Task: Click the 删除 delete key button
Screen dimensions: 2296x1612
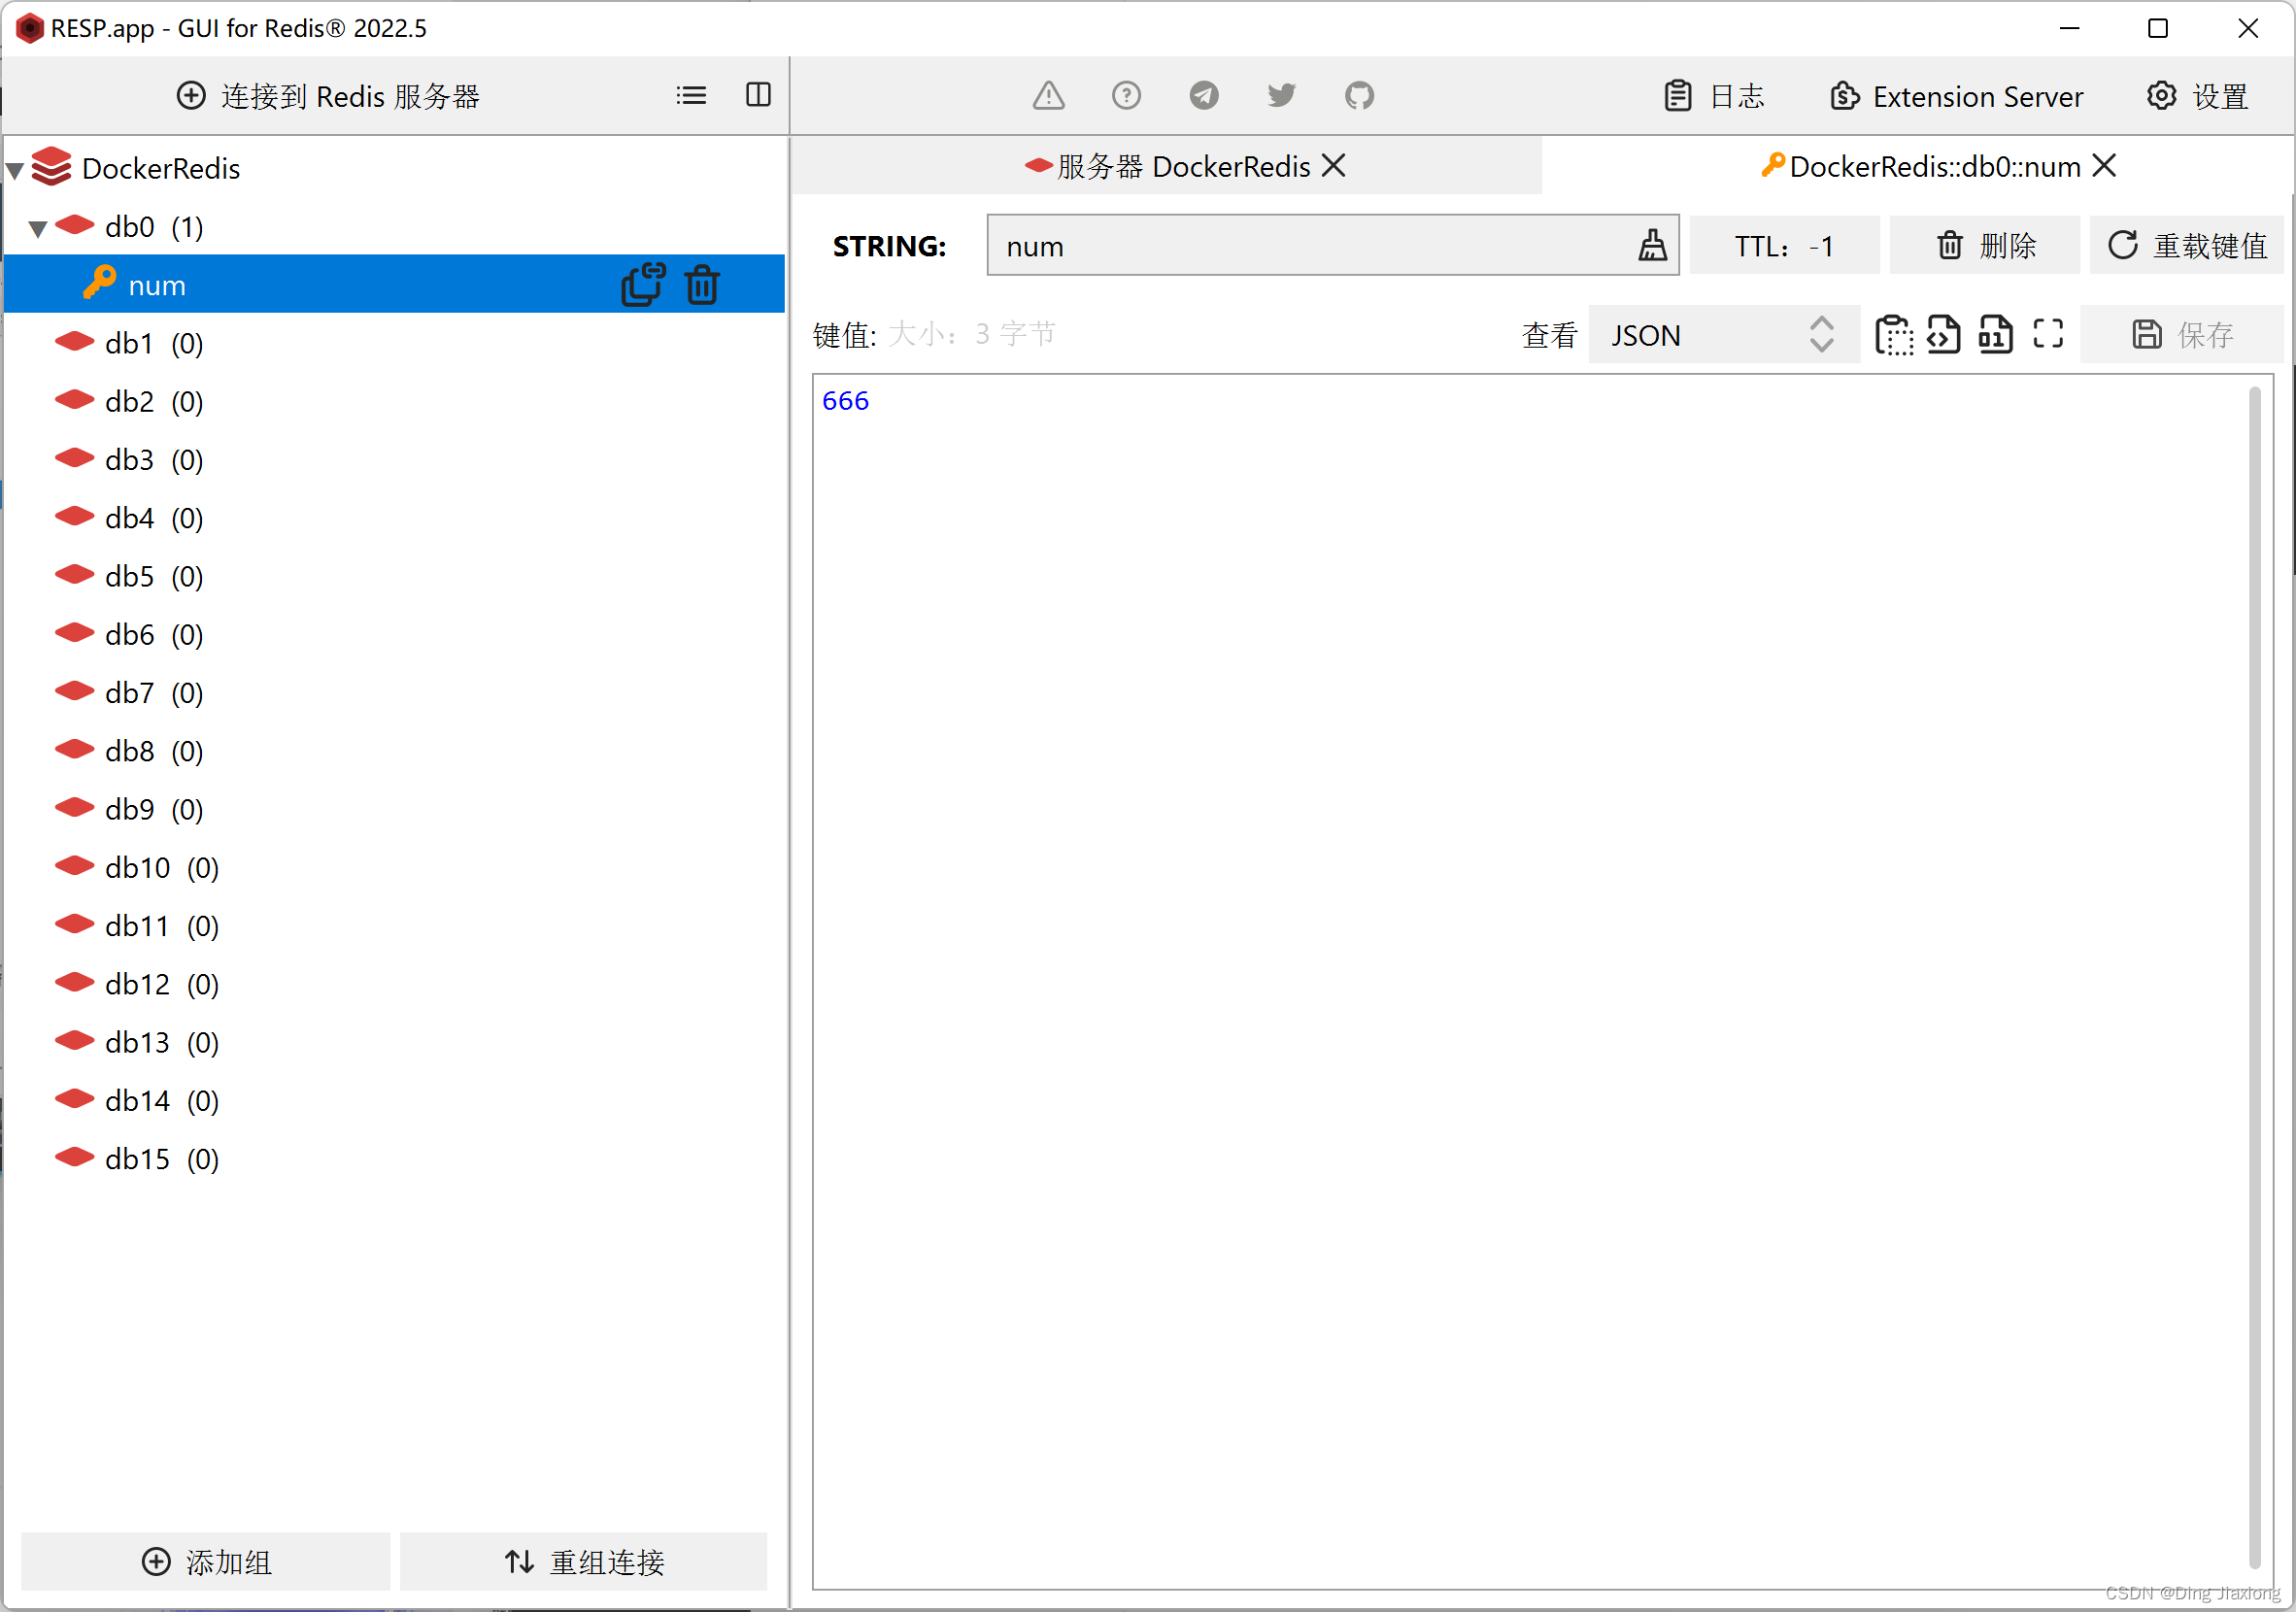Action: click(x=1985, y=246)
